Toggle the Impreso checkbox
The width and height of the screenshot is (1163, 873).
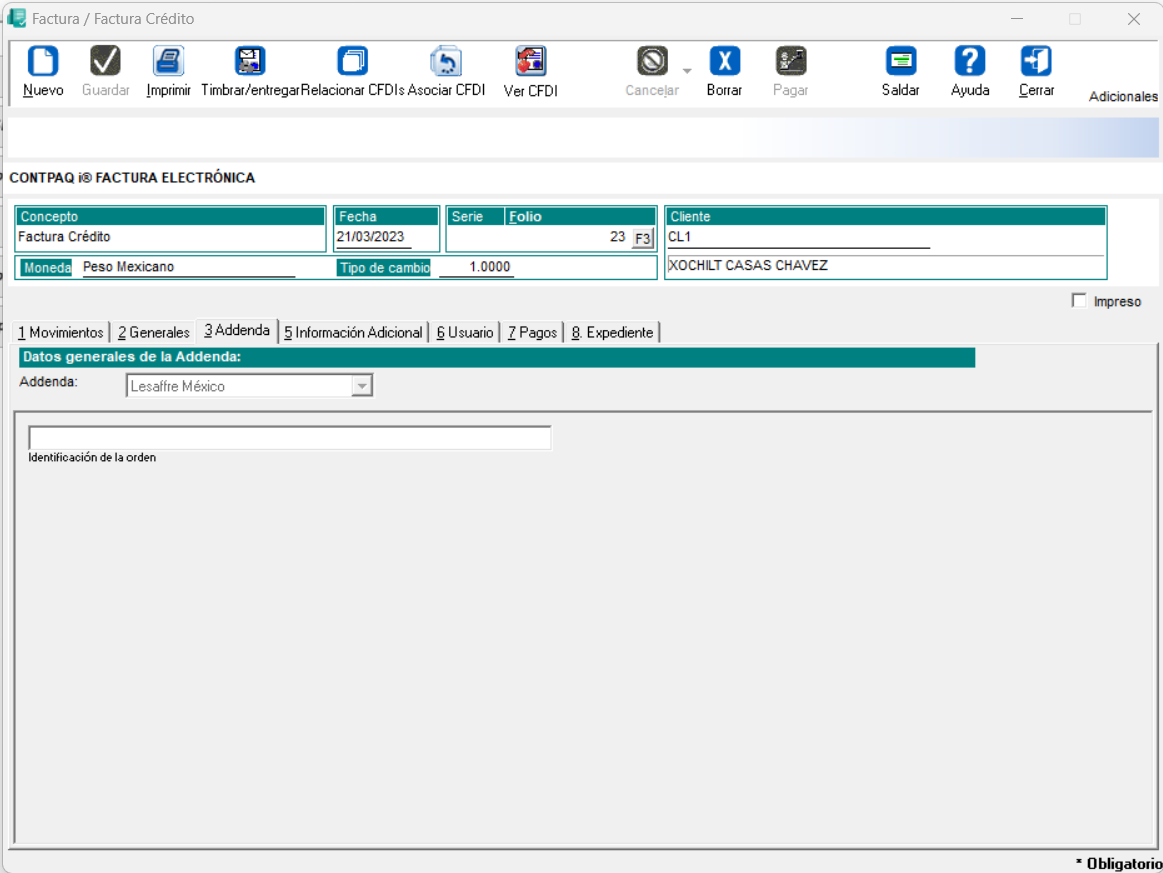click(1079, 301)
